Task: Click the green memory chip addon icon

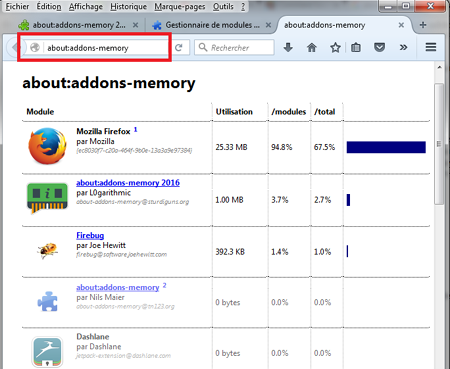Action: pyautogui.click(x=47, y=198)
